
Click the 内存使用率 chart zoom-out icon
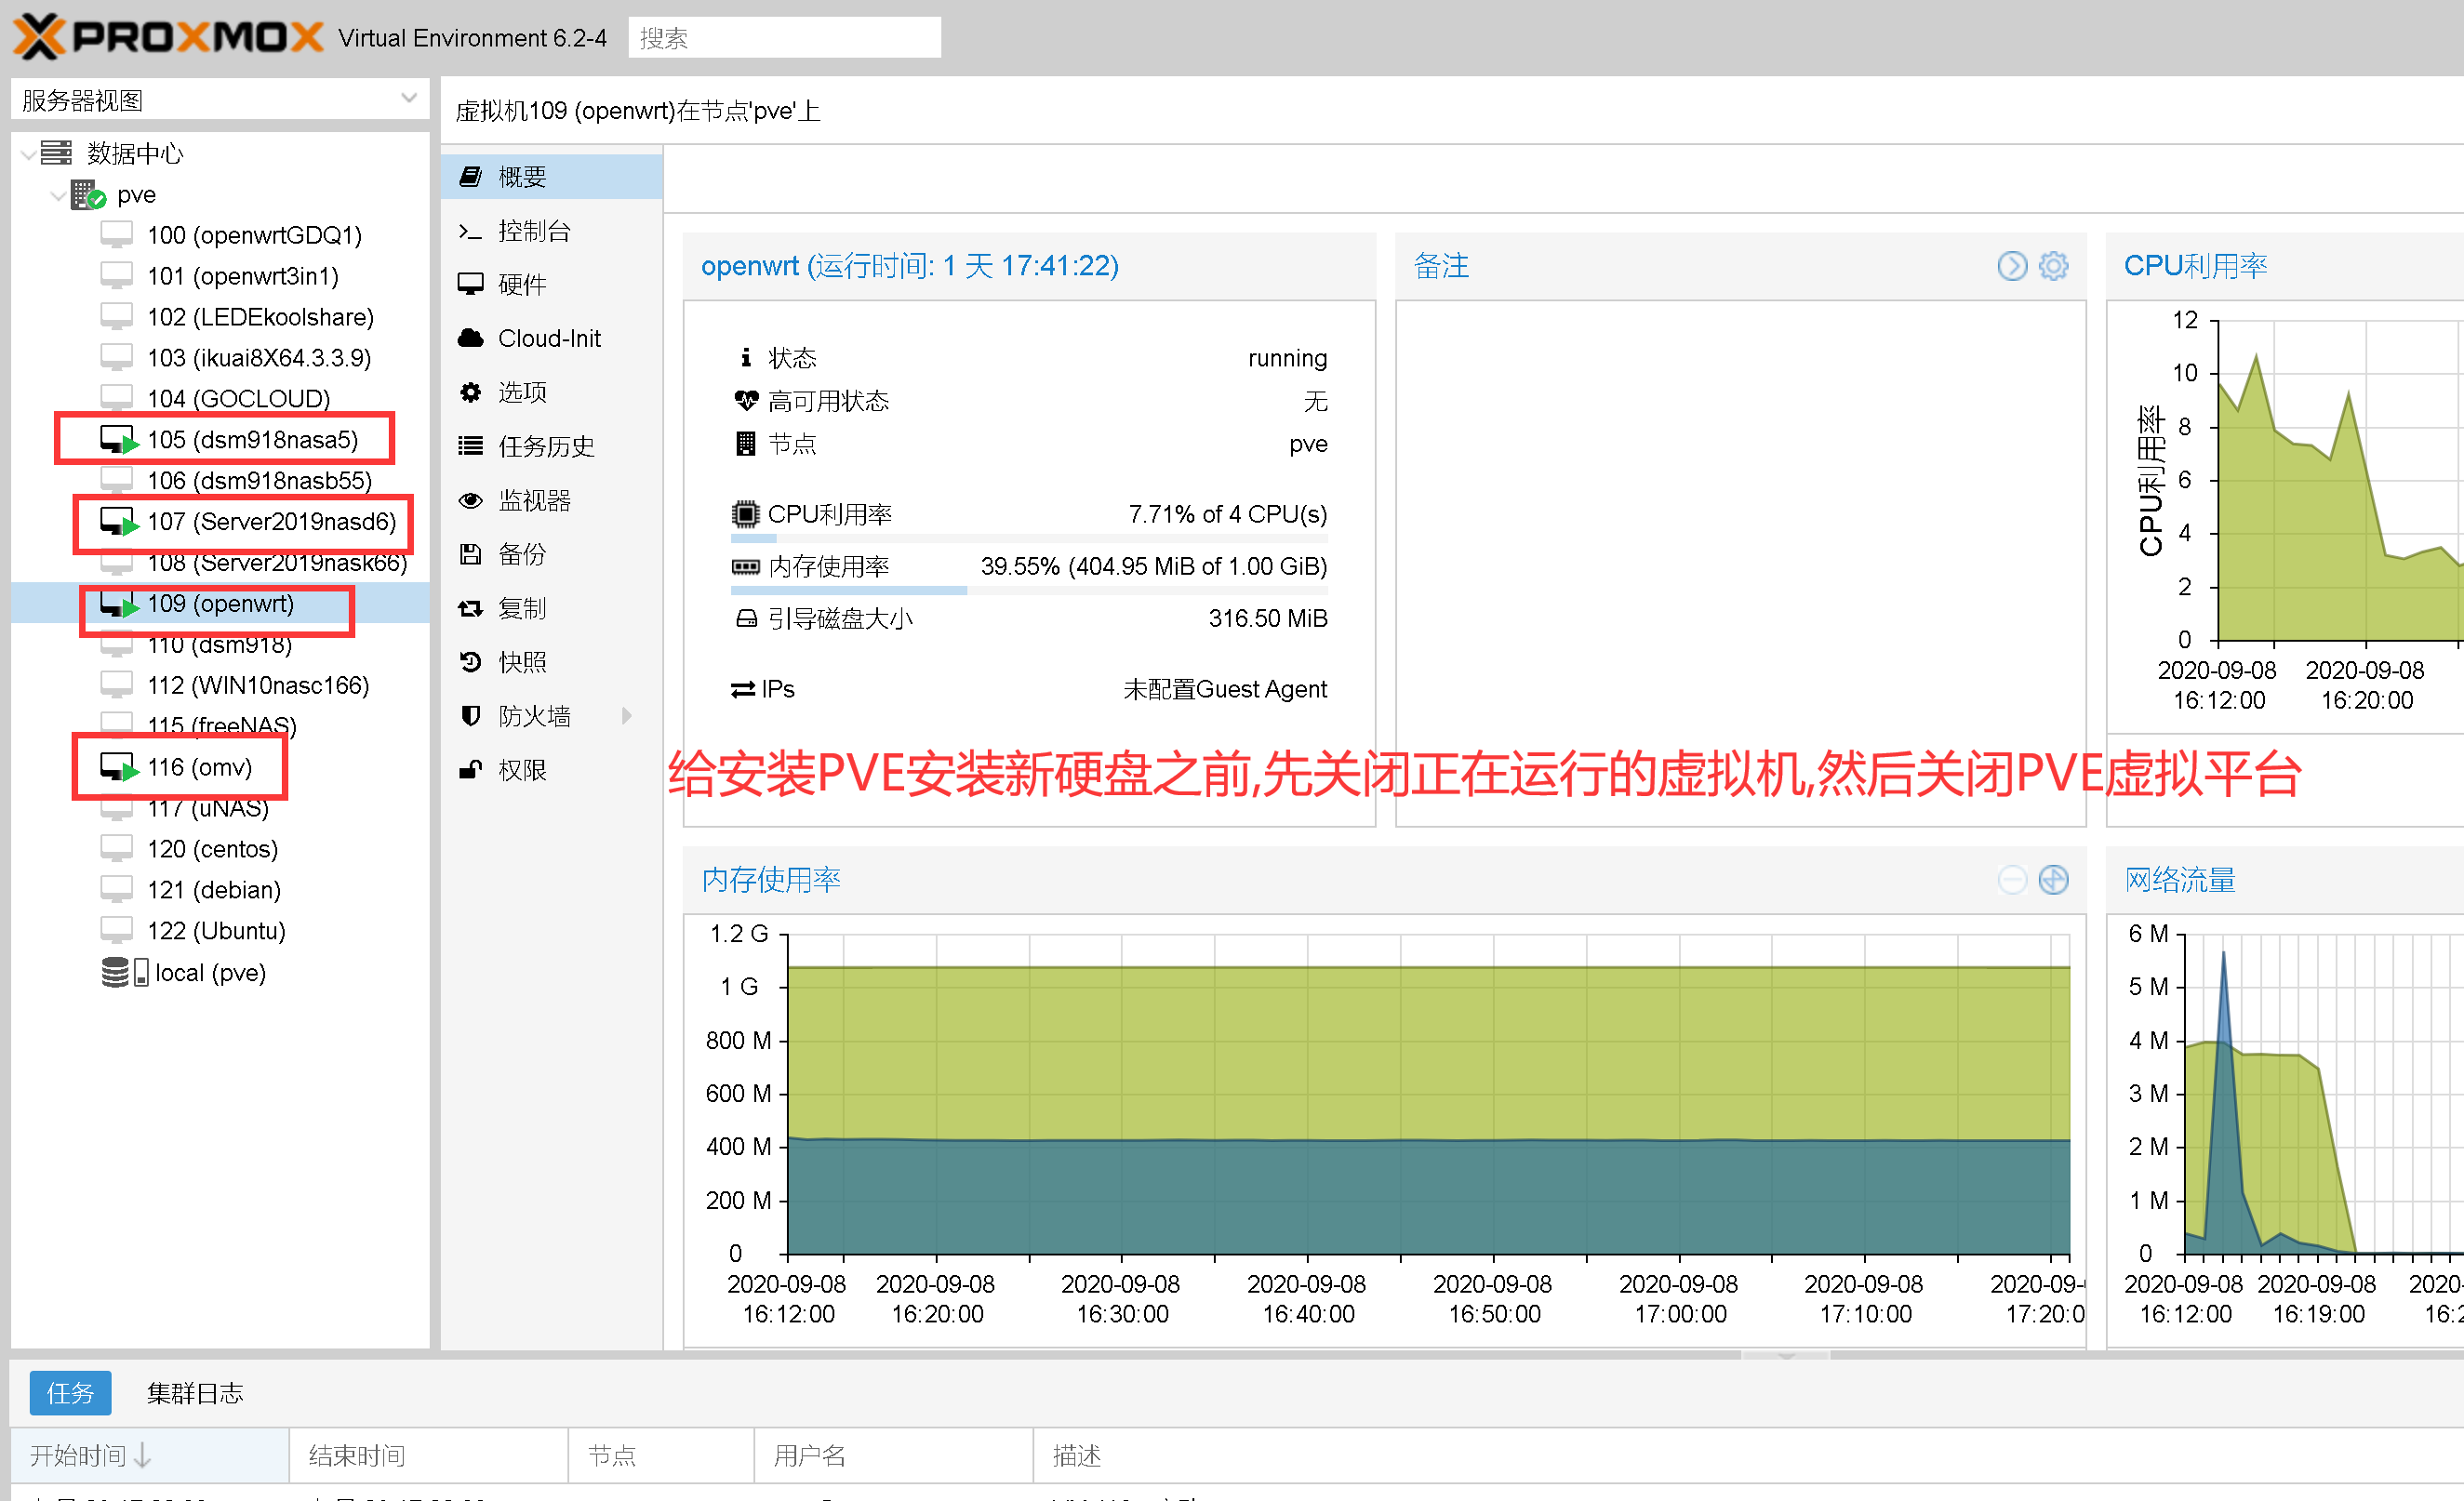[x=2012, y=880]
